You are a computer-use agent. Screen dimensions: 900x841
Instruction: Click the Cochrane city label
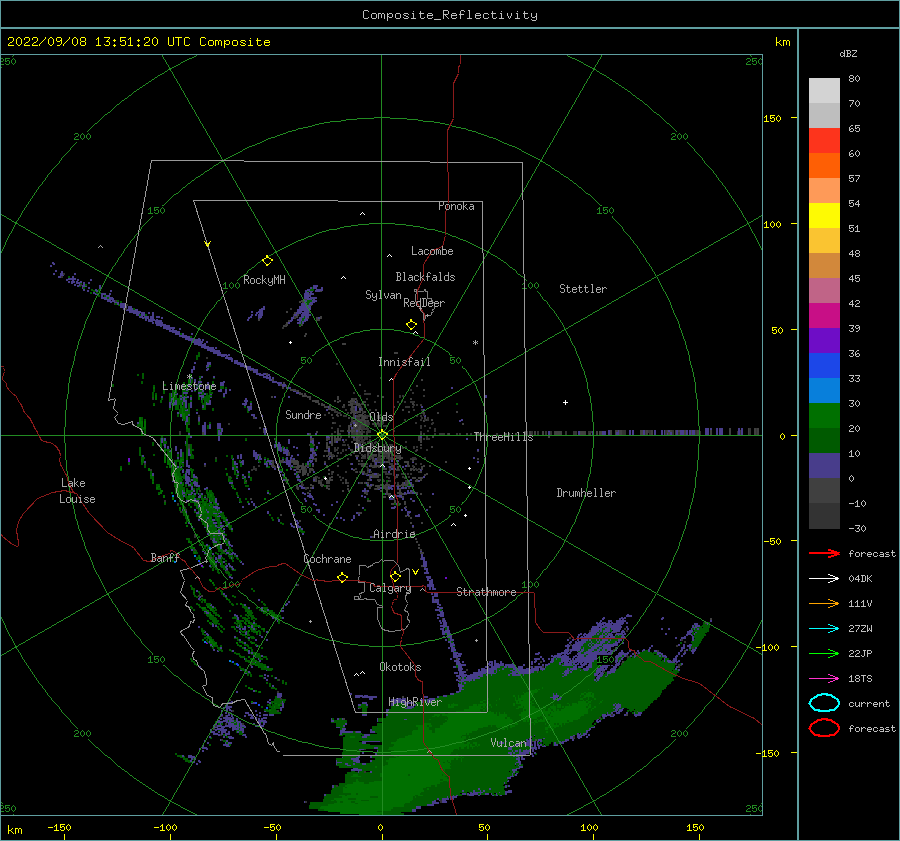pyautogui.click(x=327, y=559)
